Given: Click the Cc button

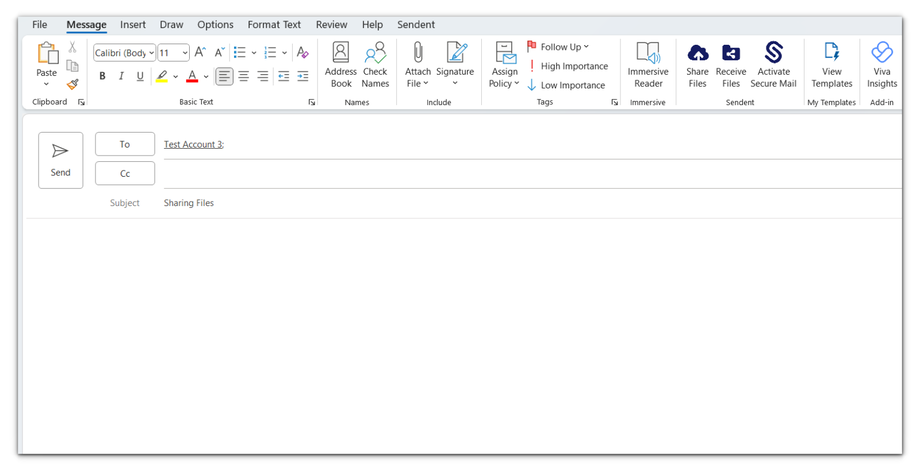Looking at the screenshot, I should 125,173.
